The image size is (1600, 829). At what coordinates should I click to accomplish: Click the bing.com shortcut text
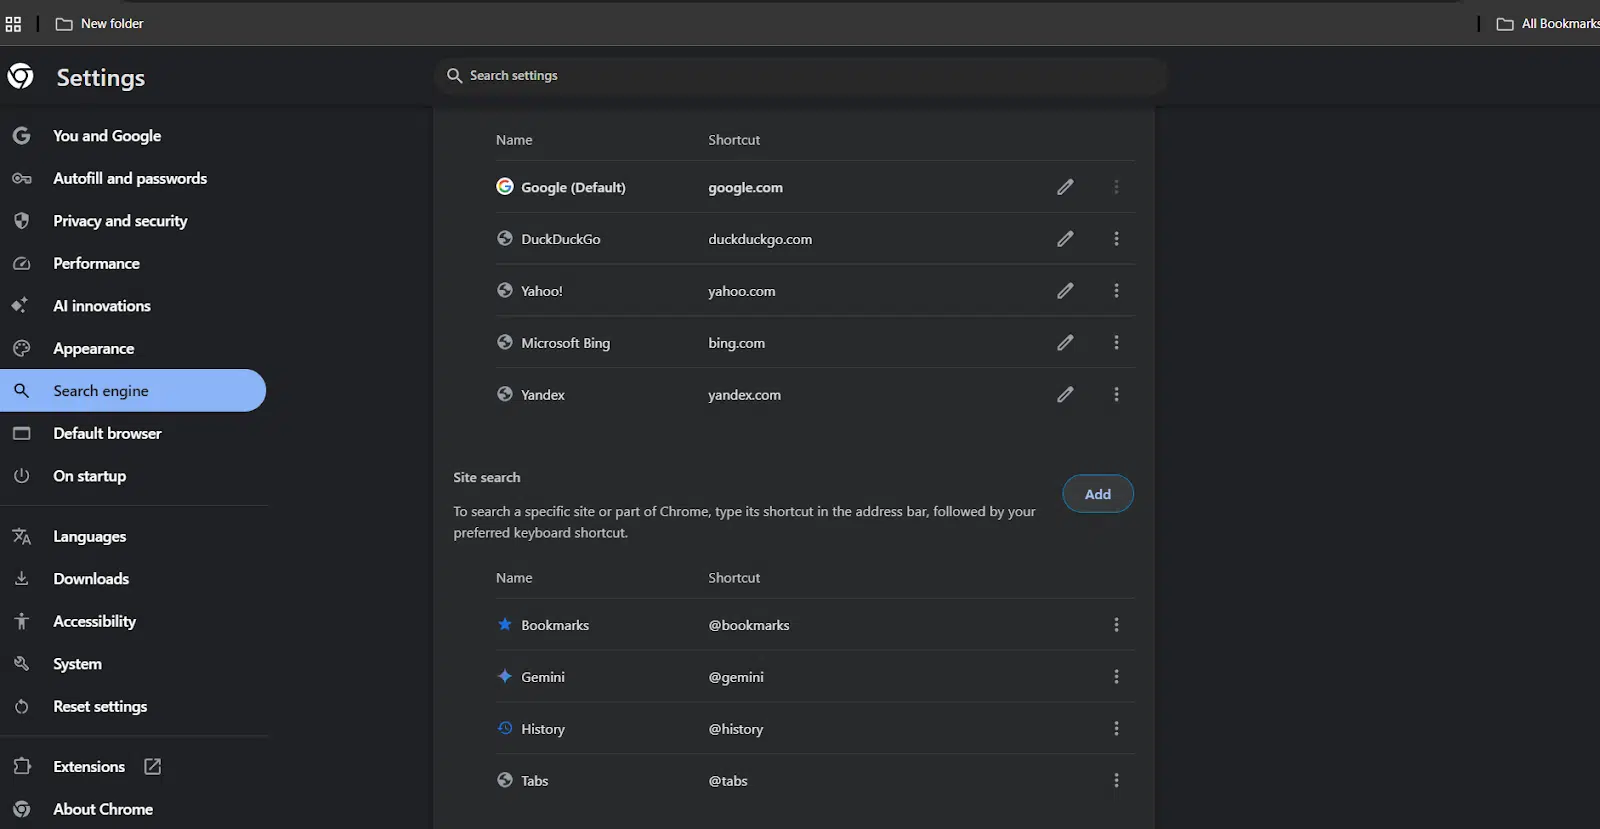[x=736, y=344]
